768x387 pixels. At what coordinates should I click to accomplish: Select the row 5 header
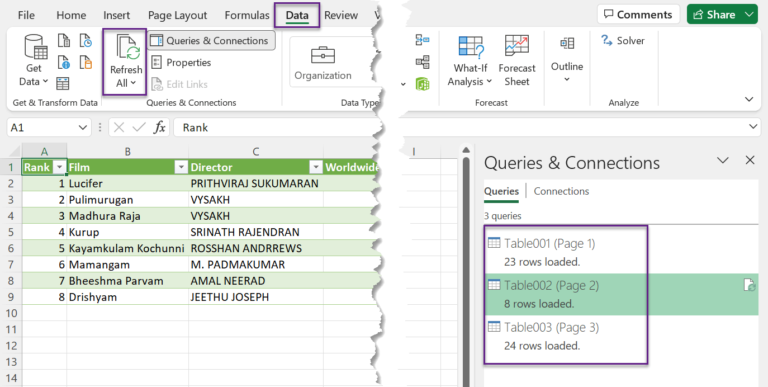click(11, 232)
